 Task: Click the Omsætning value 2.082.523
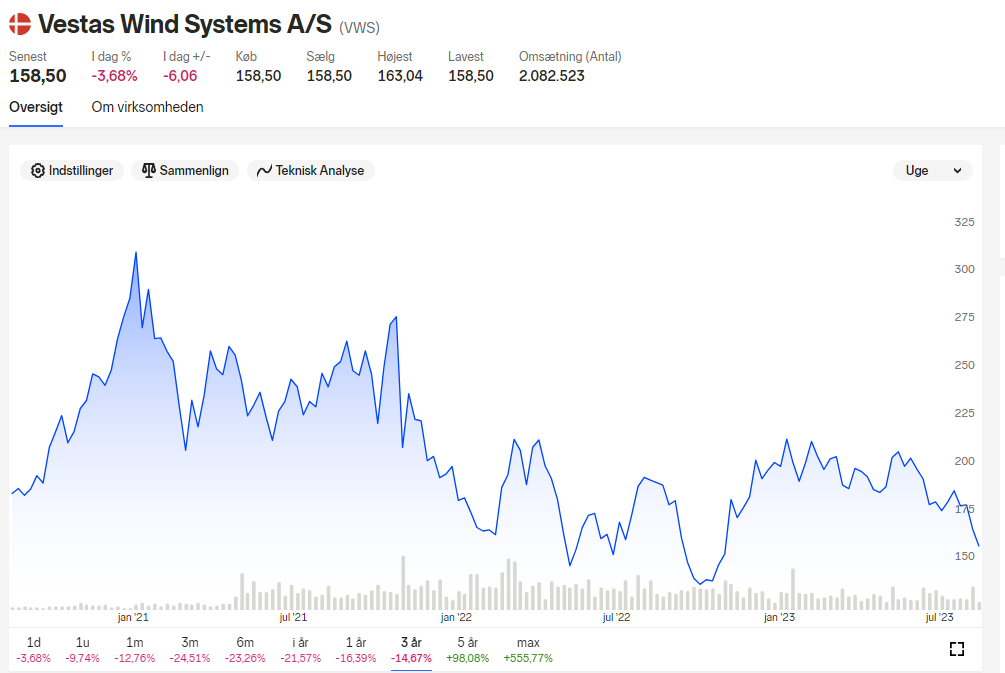click(x=552, y=76)
